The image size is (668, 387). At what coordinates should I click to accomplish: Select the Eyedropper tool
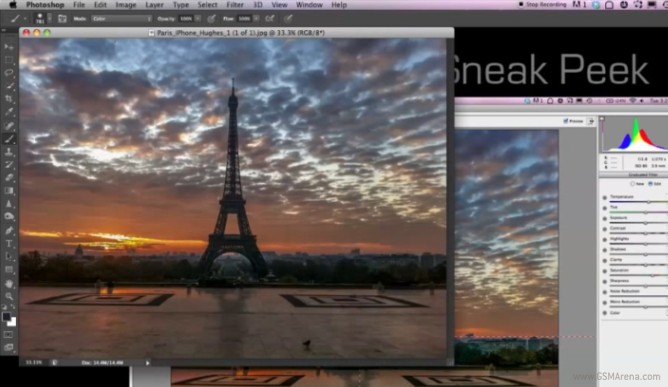coord(9,113)
